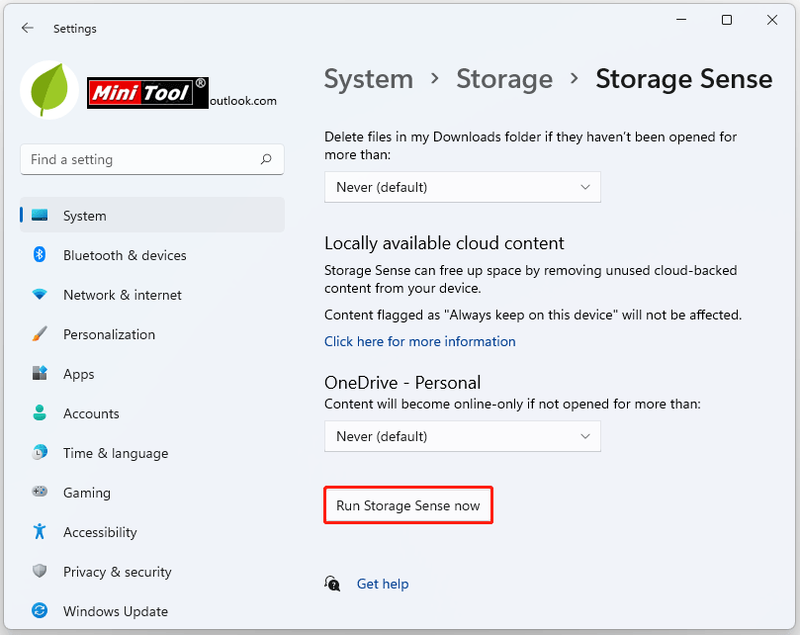Click the OneDrive - Personal heading
The width and height of the screenshot is (800, 635).
pos(403,383)
